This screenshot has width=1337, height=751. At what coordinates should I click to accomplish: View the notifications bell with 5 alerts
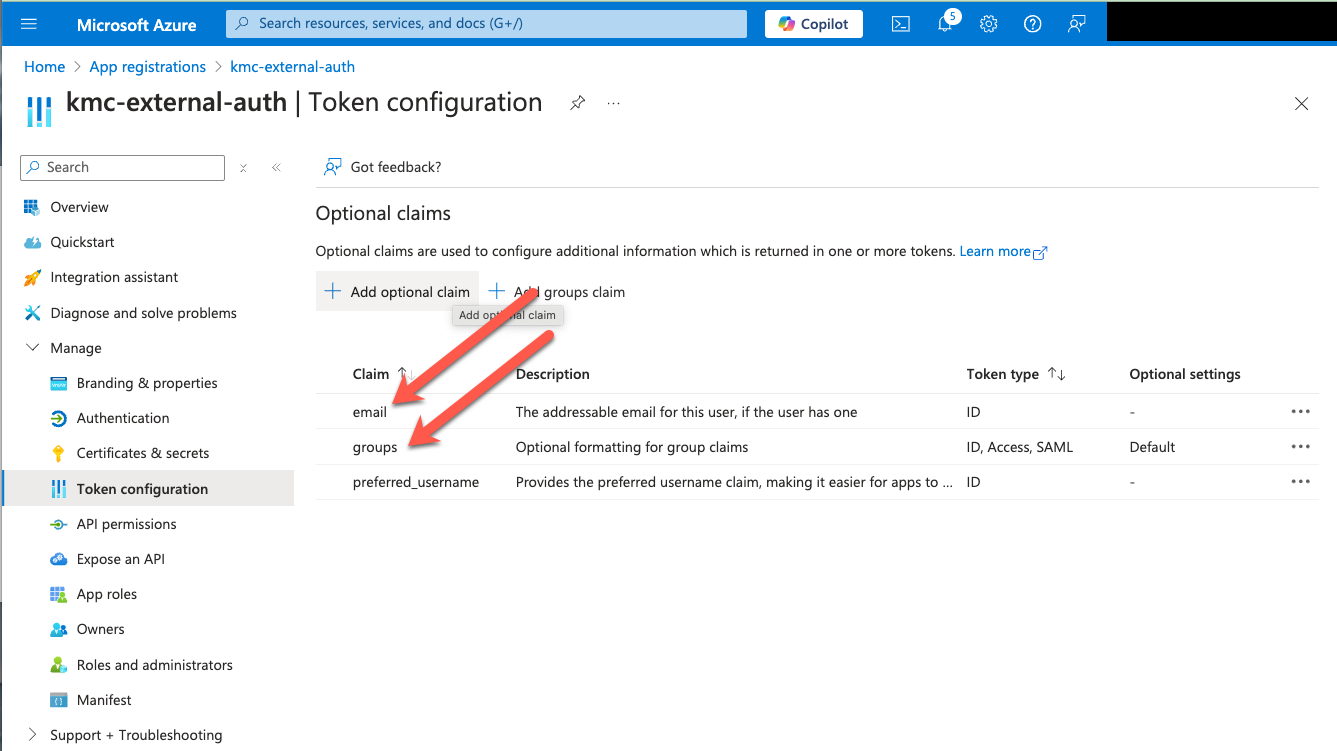[x=944, y=23]
